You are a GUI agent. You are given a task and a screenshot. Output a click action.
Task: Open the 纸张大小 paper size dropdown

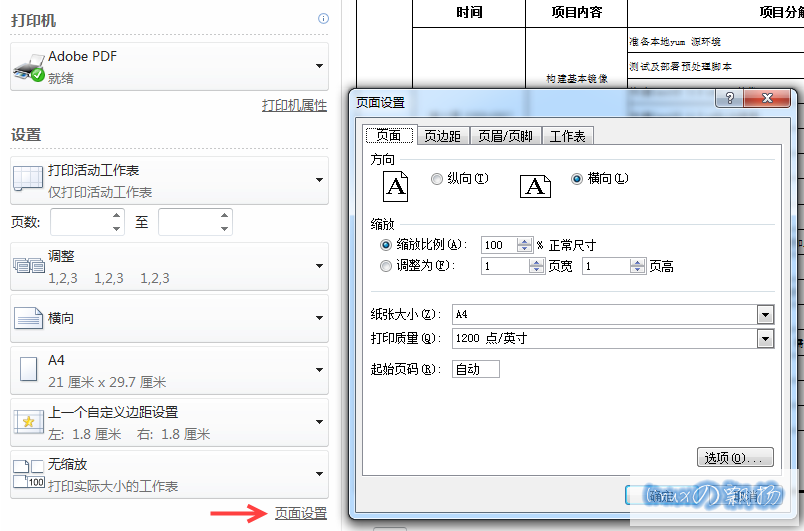tap(765, 315)
